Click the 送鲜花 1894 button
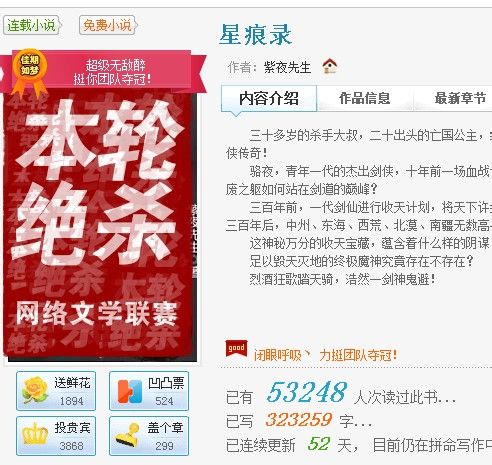The width and height of the screenshot is (492, 465). click(x=56, y=391)
